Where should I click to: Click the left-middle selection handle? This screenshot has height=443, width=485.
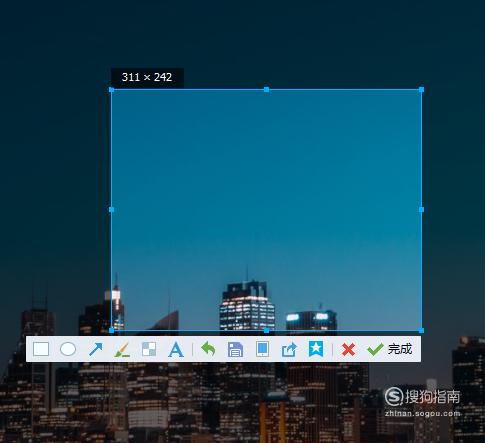pos(112,210)
